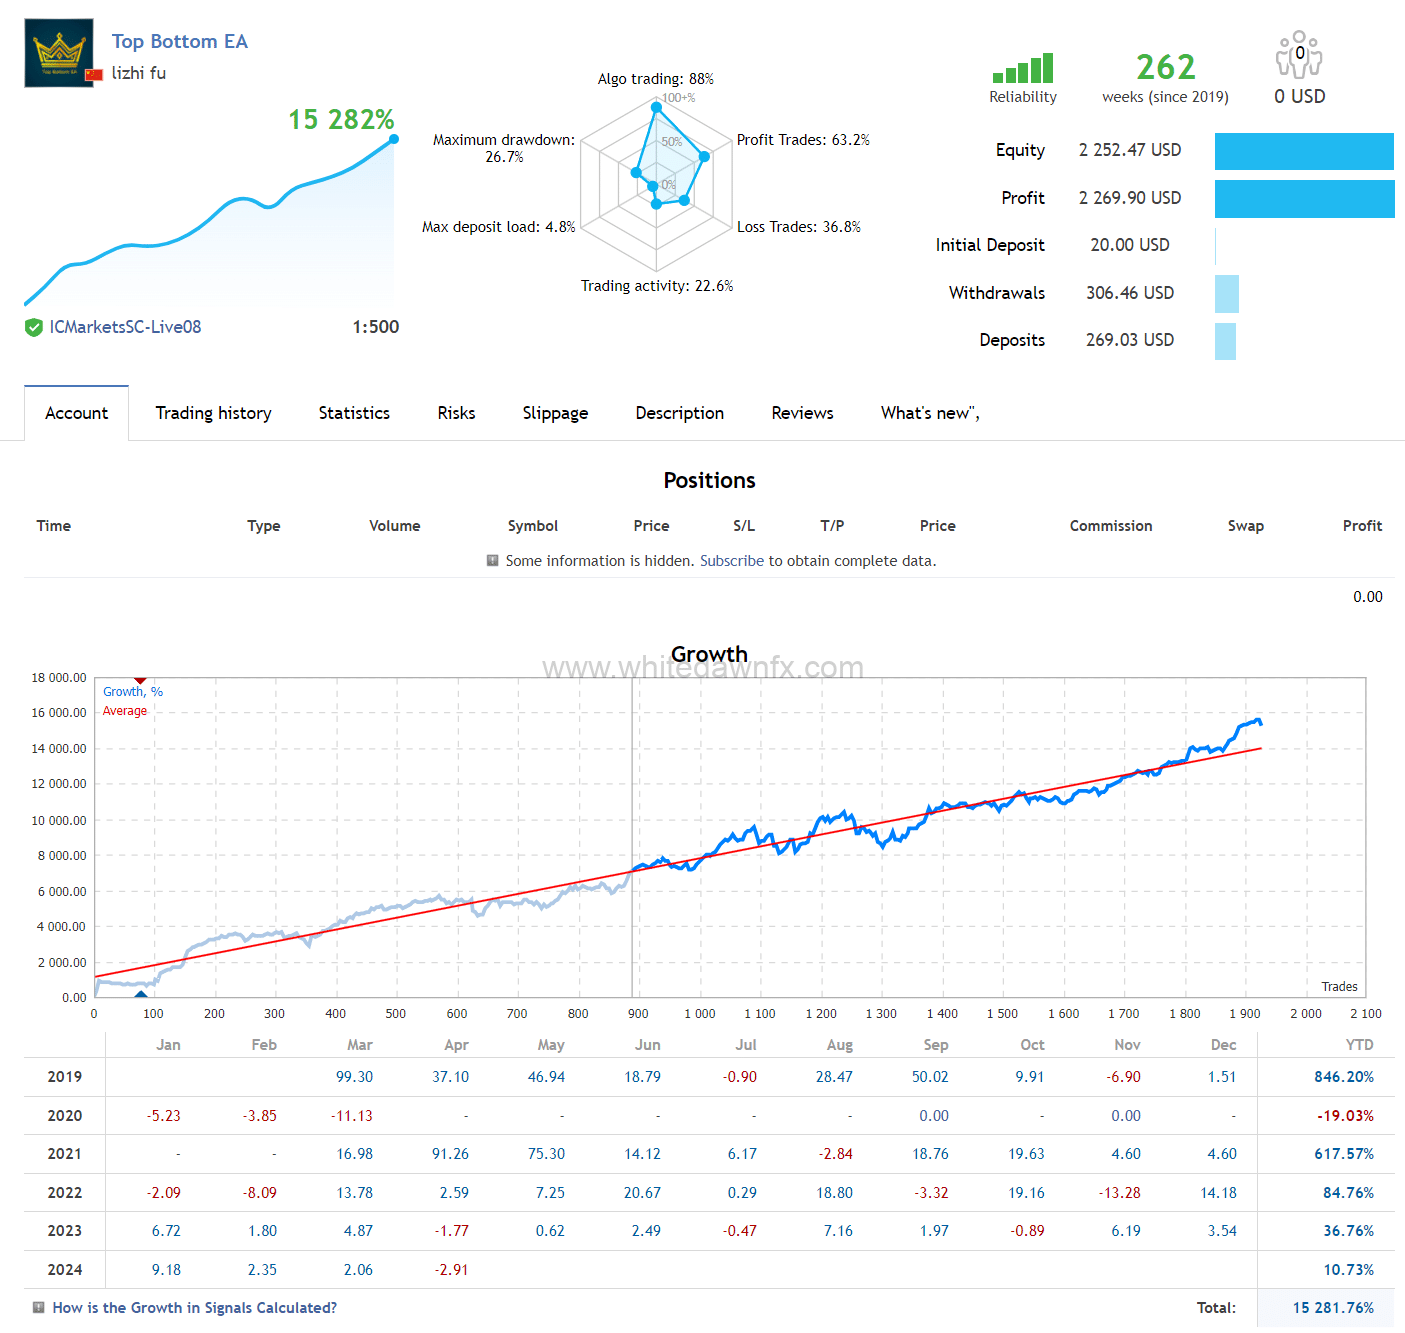
Task: Click the blue Equity bar
Action: (1303, 151)
